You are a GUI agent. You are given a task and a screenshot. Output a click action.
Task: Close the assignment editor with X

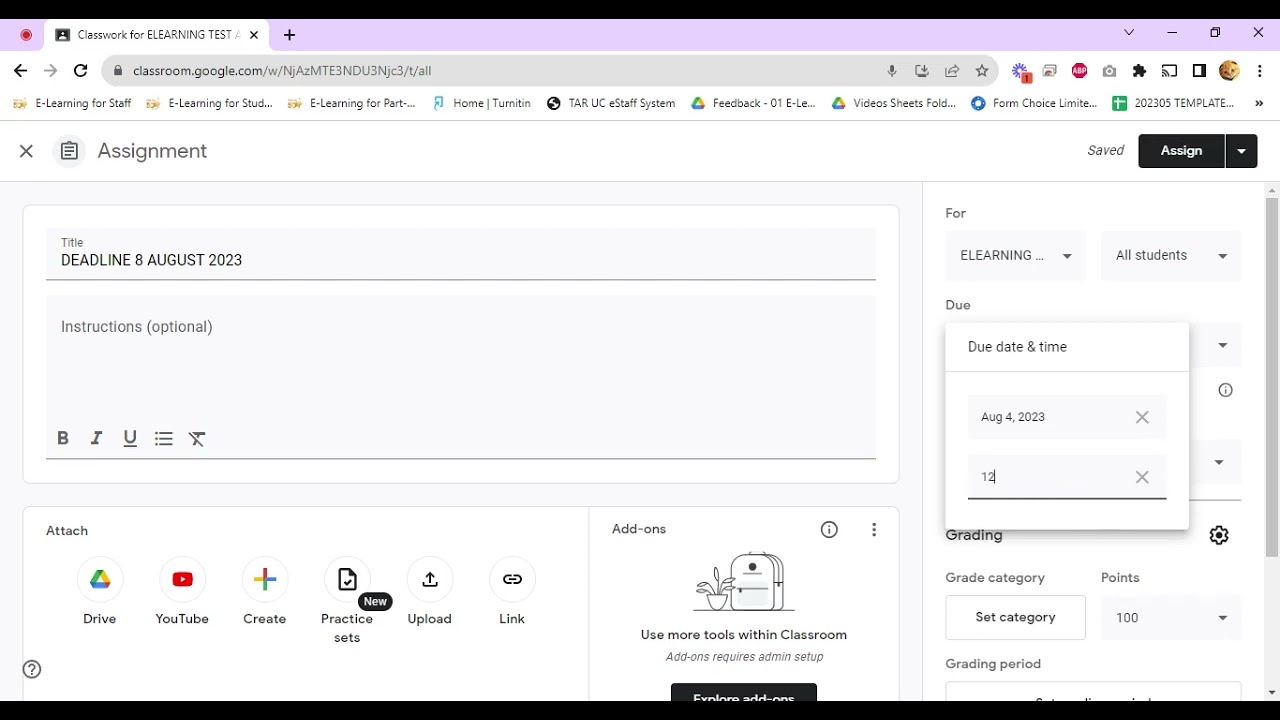(x=26, y=151)
